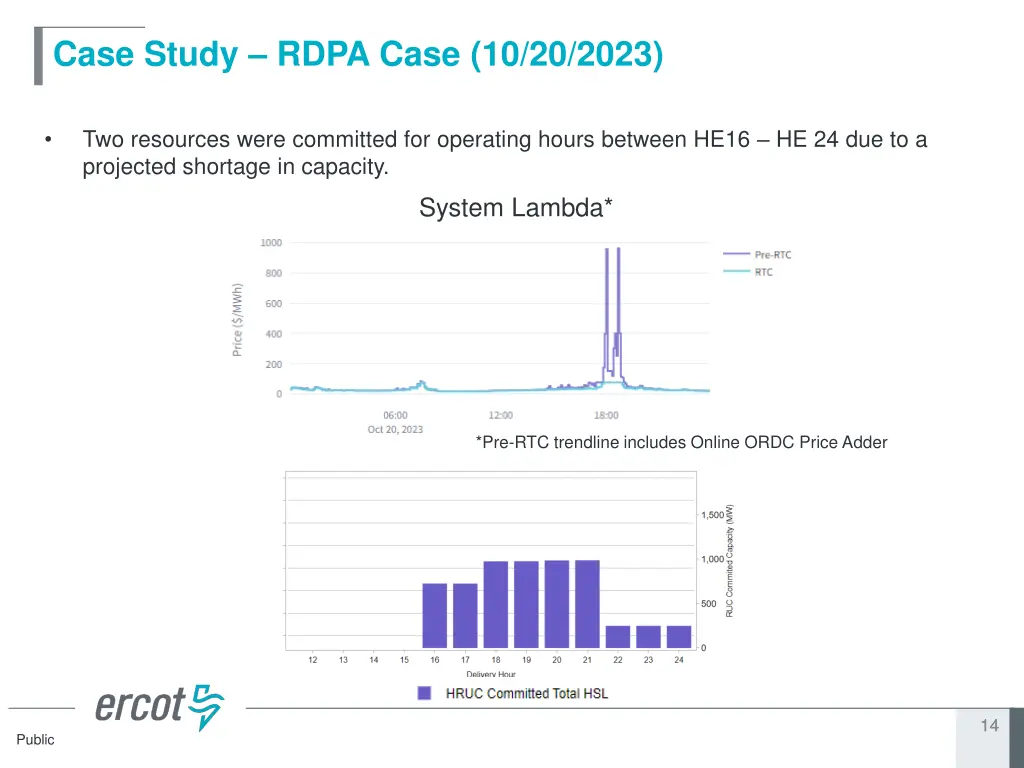Click the footnote about the Online ORDC Price Adder
1024x768 pixels.
(681, 443)
